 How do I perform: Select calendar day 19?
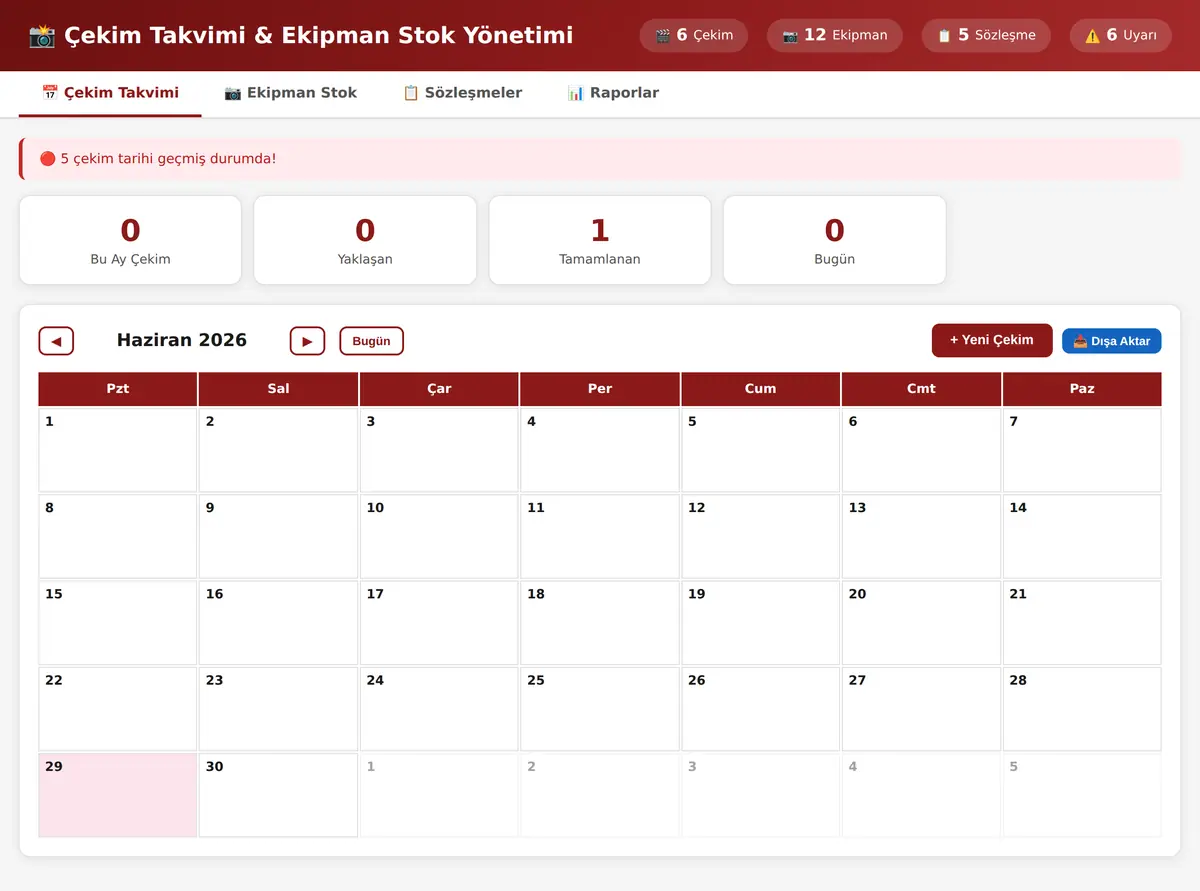tap(760, 623)
